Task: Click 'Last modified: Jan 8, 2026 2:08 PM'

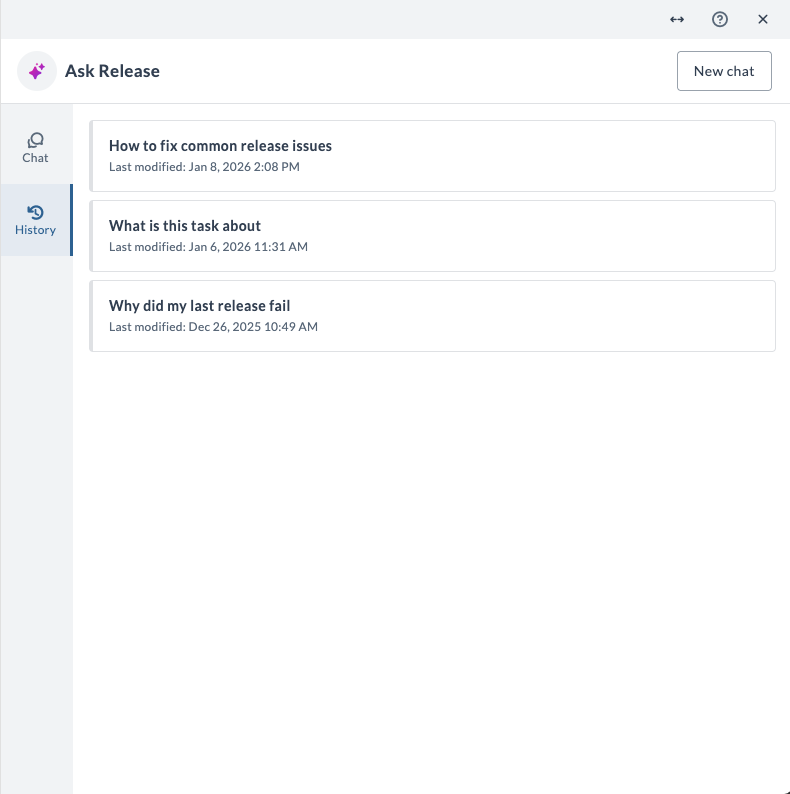Action: 204,167
